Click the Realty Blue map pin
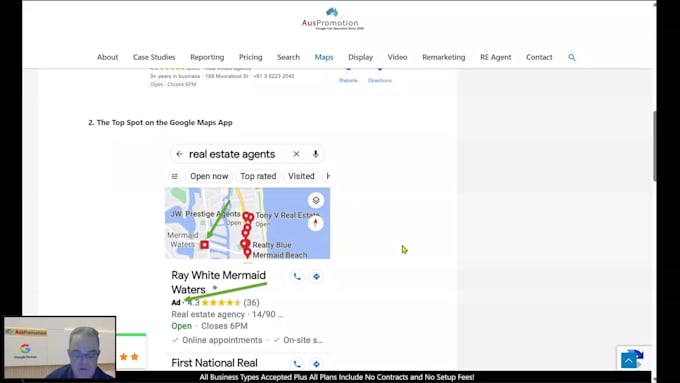Screen dimensions: 680x383 [x=245, y=244]
